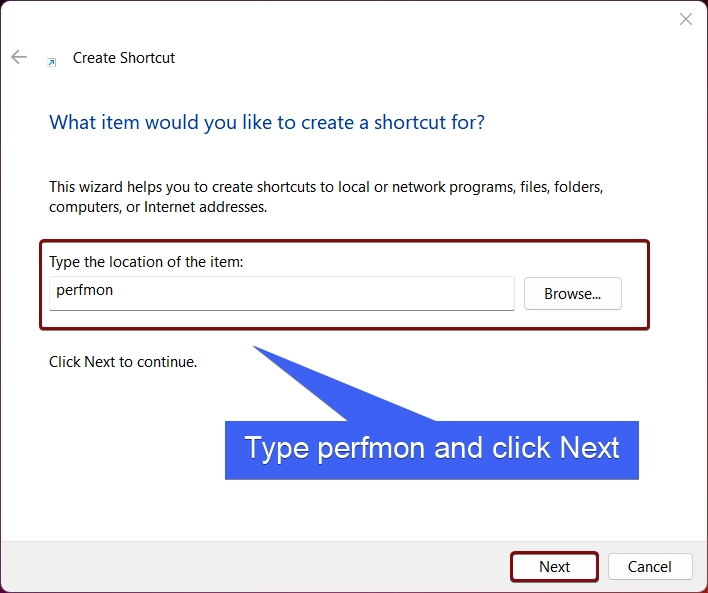Click the label "Type the location of the item:"
708x593 pixels.
pos(146,261)
